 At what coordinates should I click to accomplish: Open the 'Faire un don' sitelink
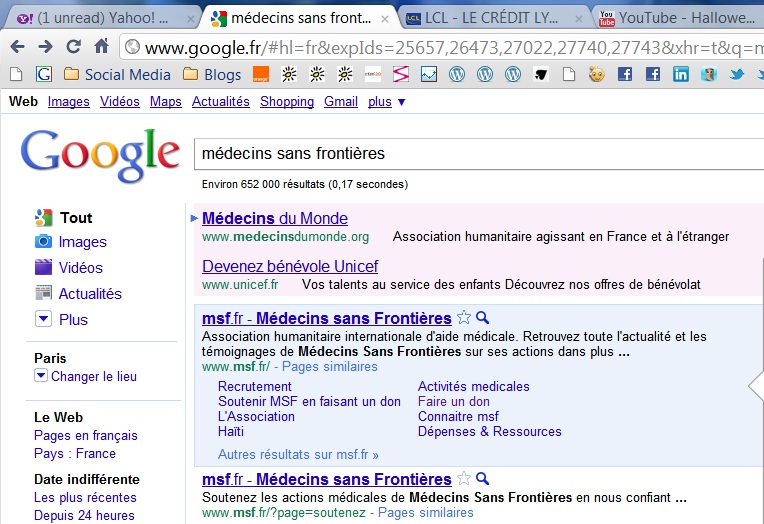point(454,402)
